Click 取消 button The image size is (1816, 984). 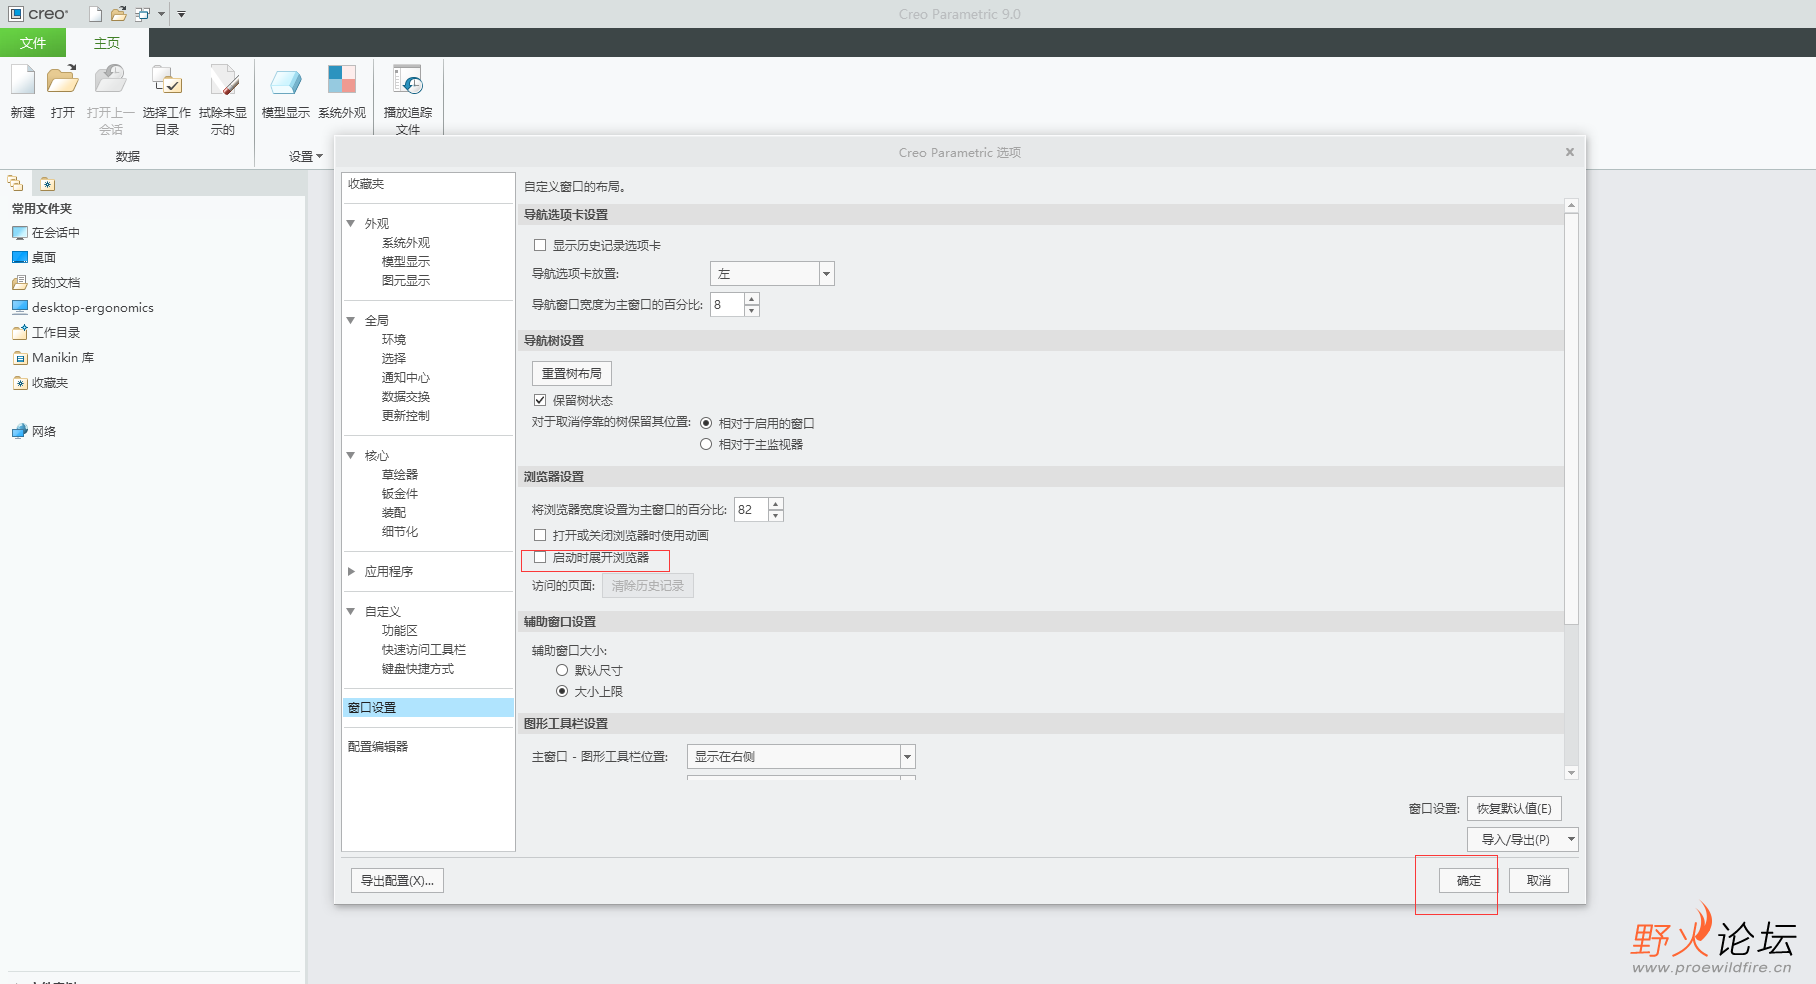click(1539, 880)
